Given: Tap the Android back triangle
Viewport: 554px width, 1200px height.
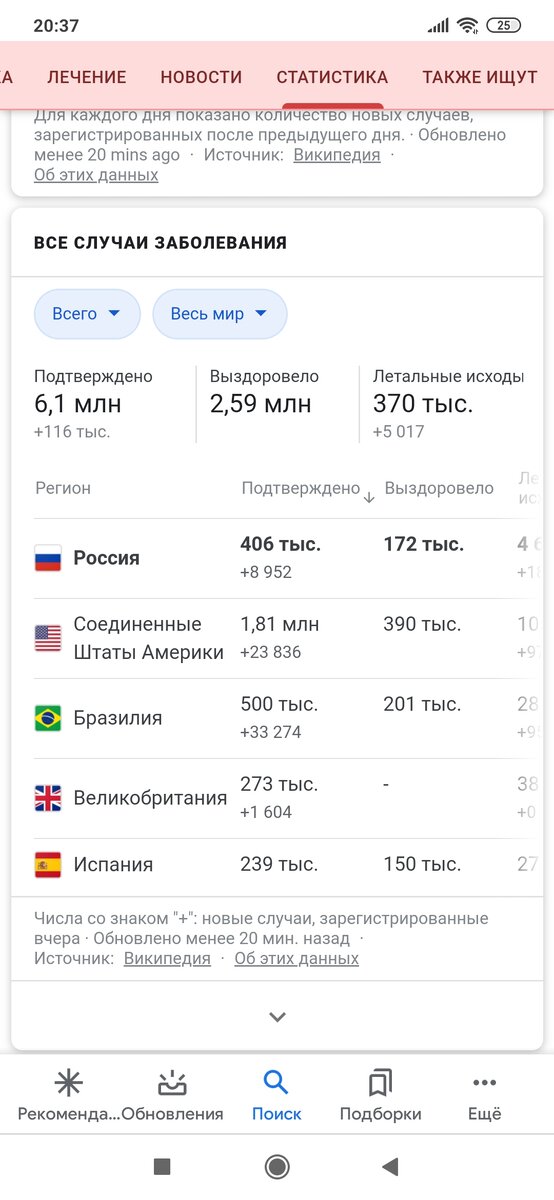Looking at the screenshot, I should [x=391, y=1166].
